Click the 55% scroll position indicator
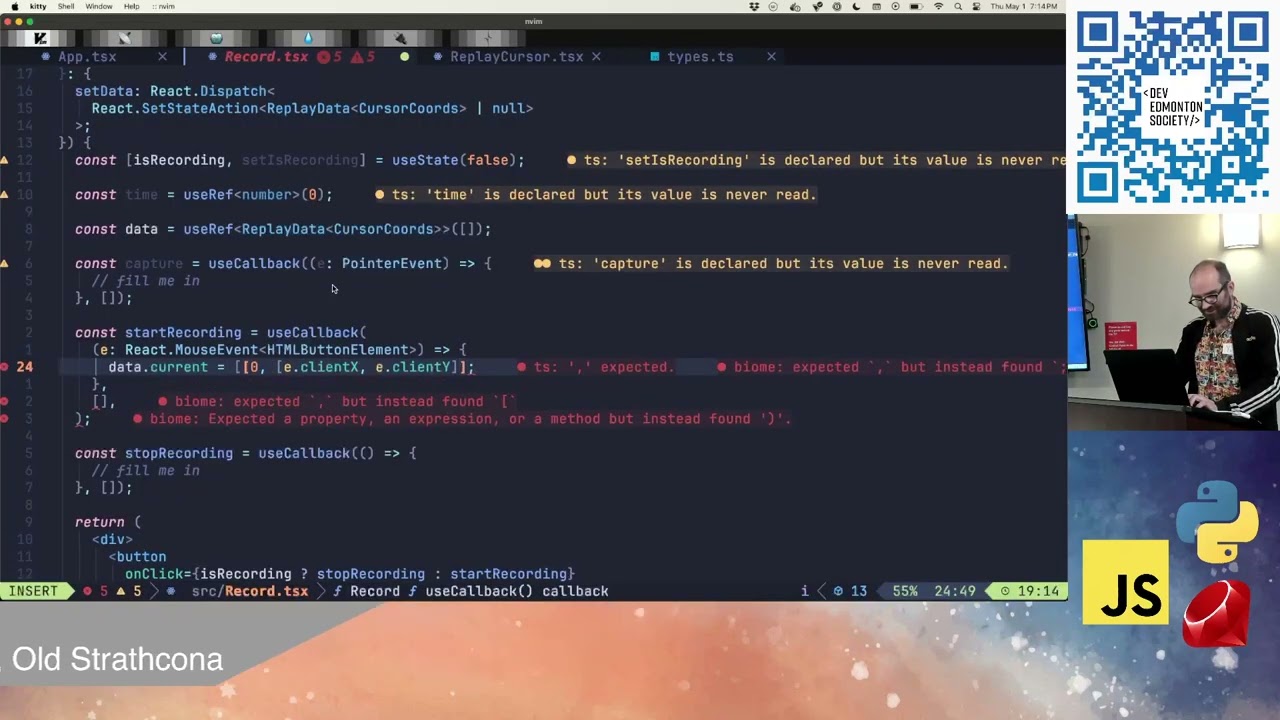The height and width of the screenshot is (720, 1280). pos(905,591)
